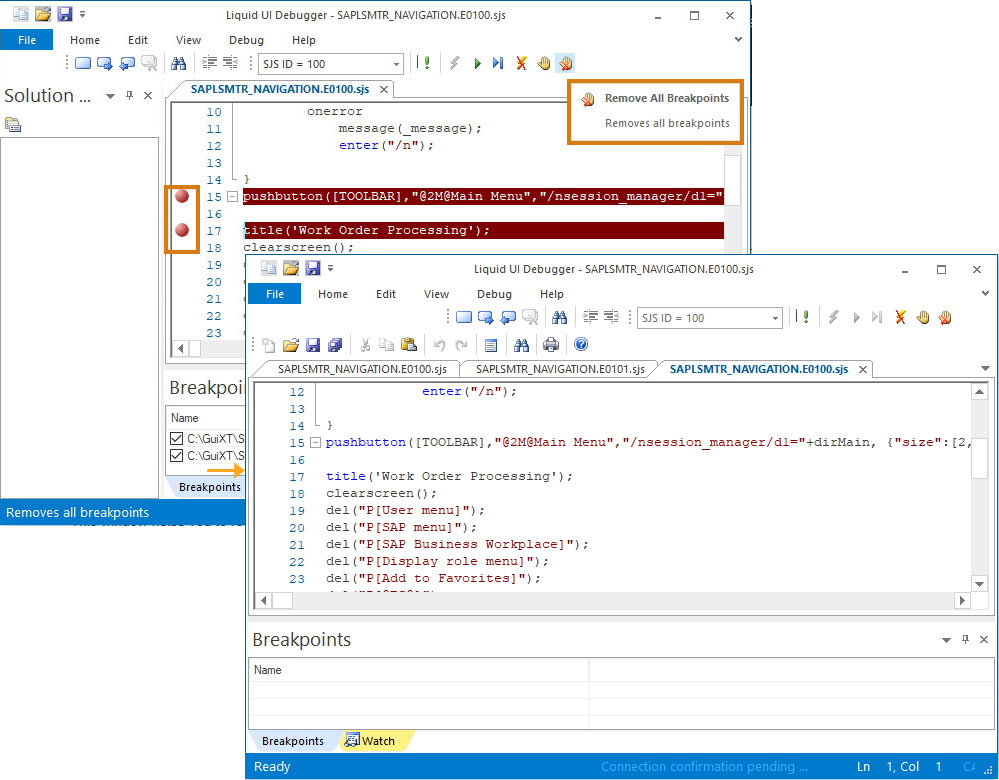Switch to SAPLSMTR_NAVIGATION.E0101.sjs tab in front window

click(560, 369)
